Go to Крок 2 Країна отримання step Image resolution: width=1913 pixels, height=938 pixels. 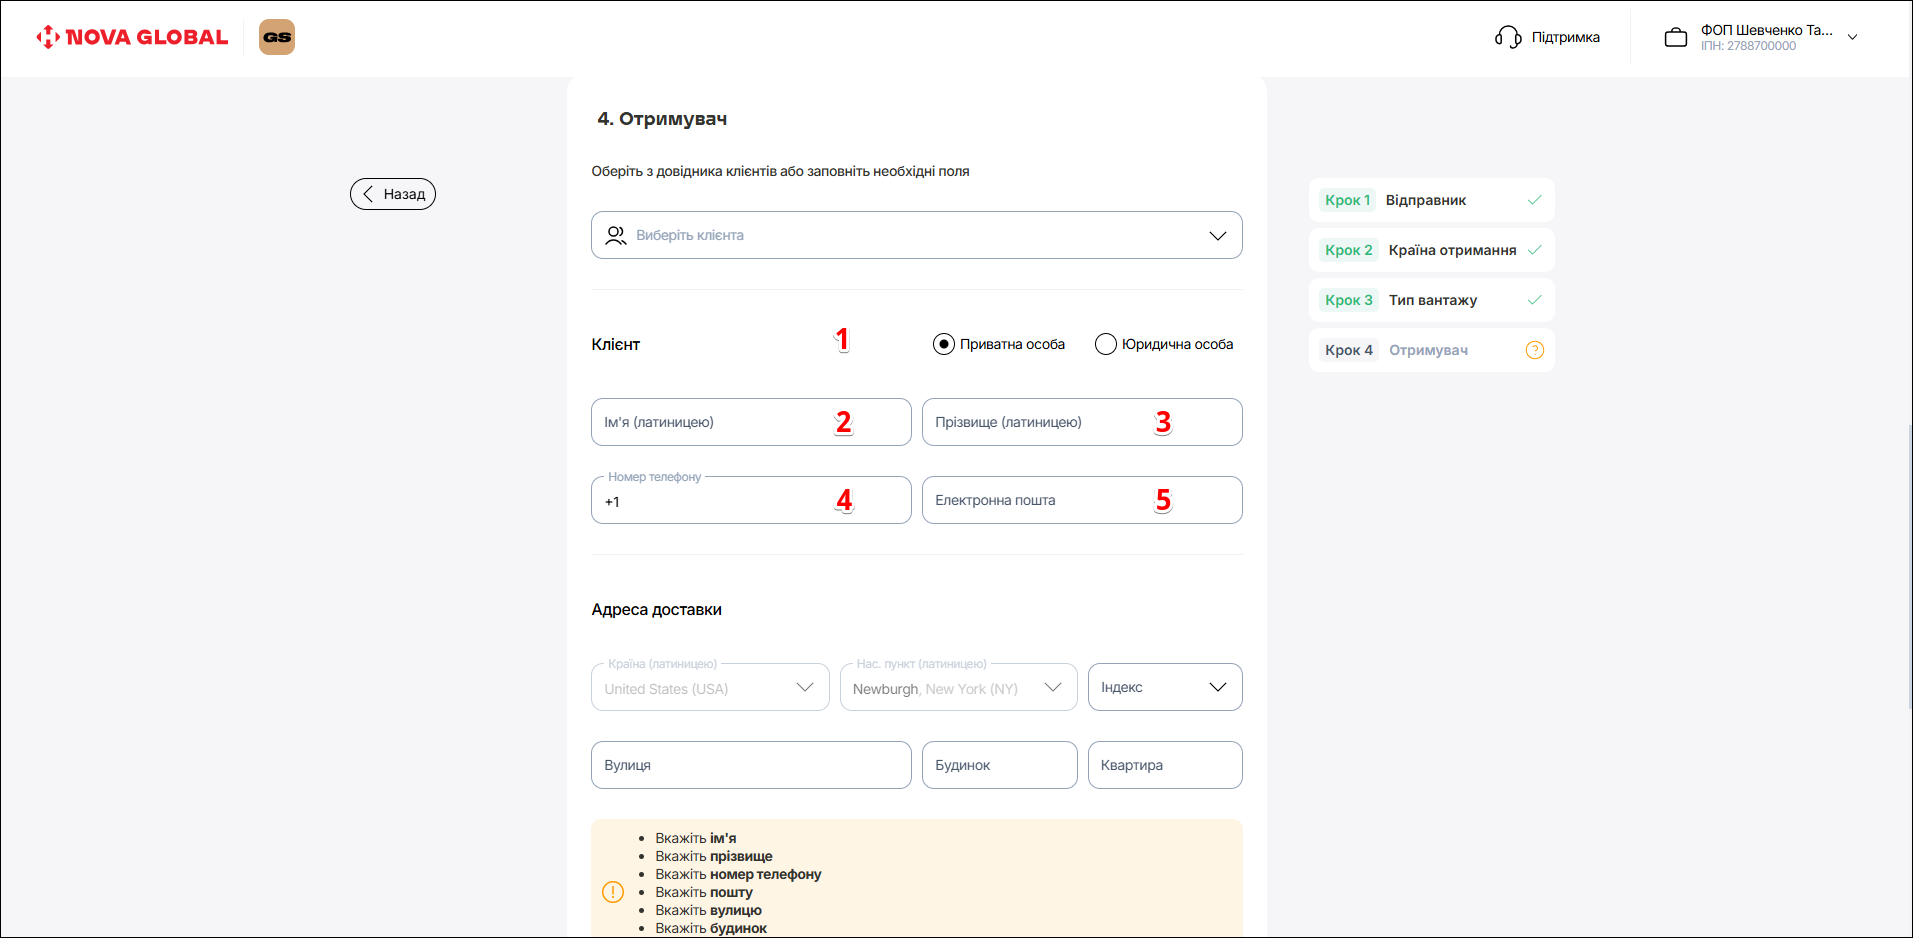tap(1430, 250)
